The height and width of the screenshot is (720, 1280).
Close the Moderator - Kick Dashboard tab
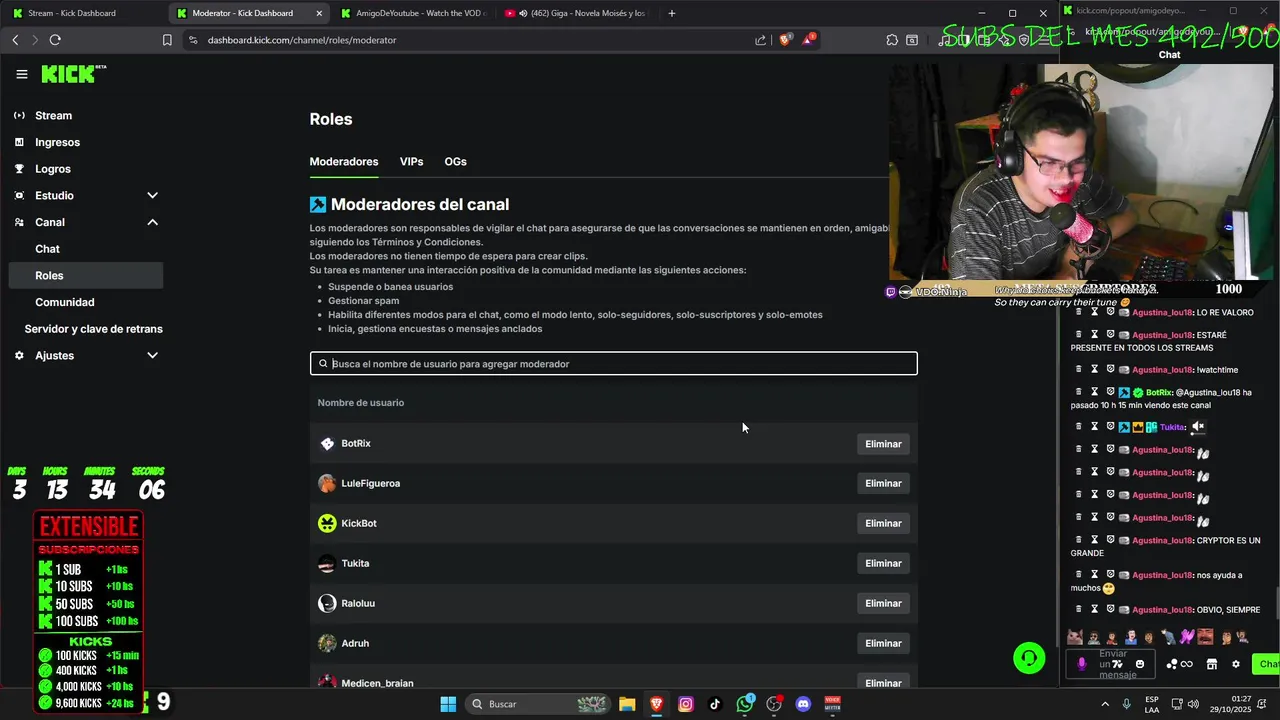click(x=319, y=13)
